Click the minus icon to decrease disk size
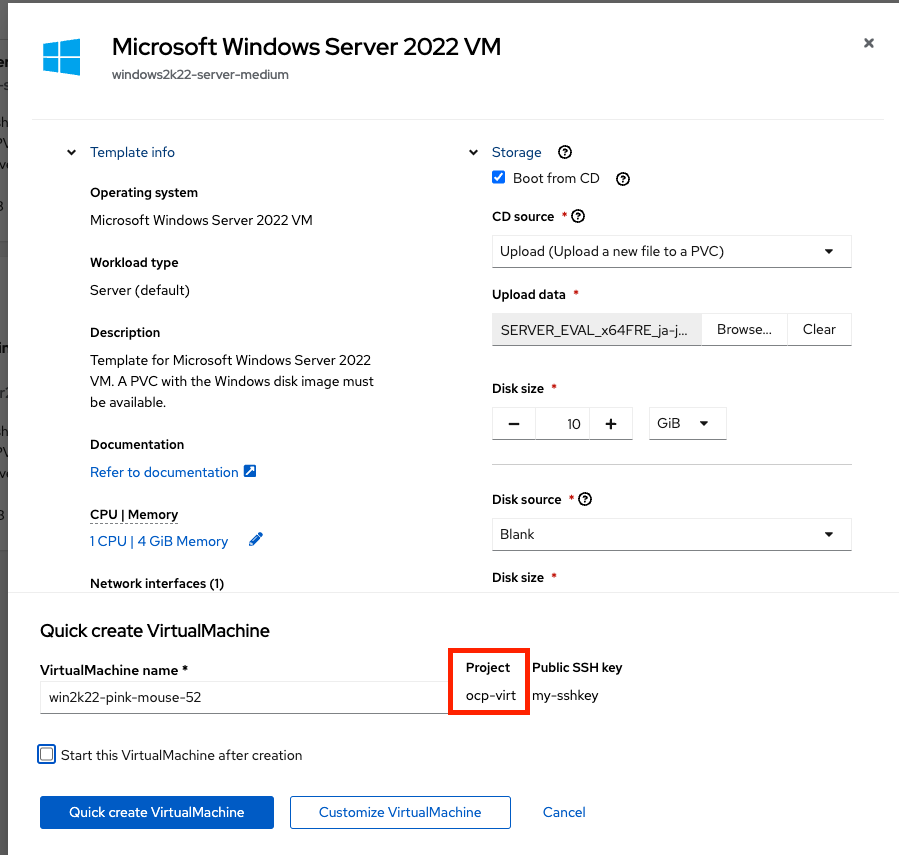 [x=514, y=423]
